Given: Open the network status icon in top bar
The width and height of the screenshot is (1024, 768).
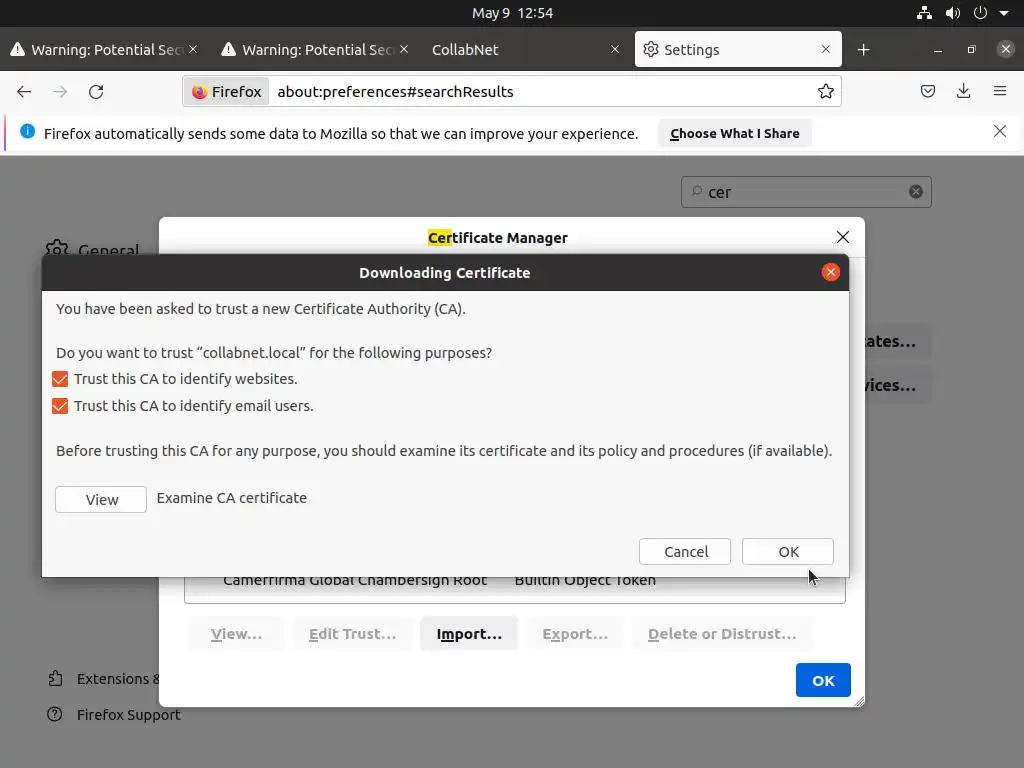Looking at the screenshot, I should 924,13.
